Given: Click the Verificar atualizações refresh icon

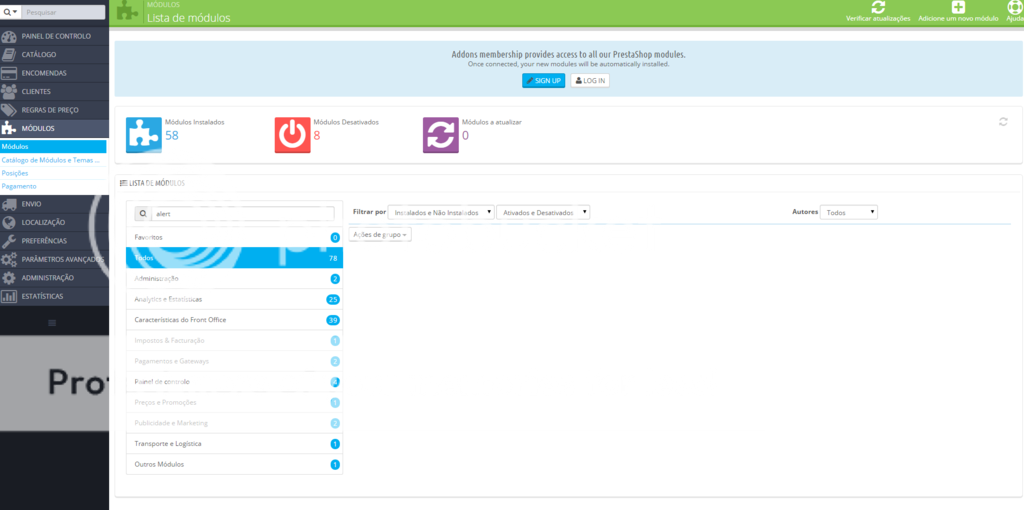Looking at the screenshot, I should click(x=878, y=8).
